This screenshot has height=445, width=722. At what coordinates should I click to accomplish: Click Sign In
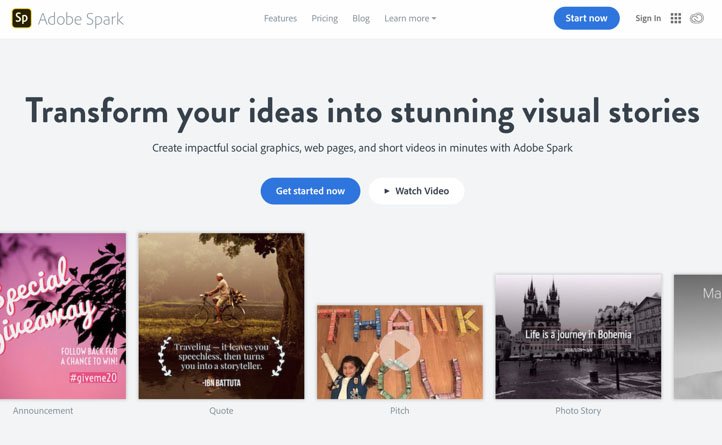[x=648, y=18]
